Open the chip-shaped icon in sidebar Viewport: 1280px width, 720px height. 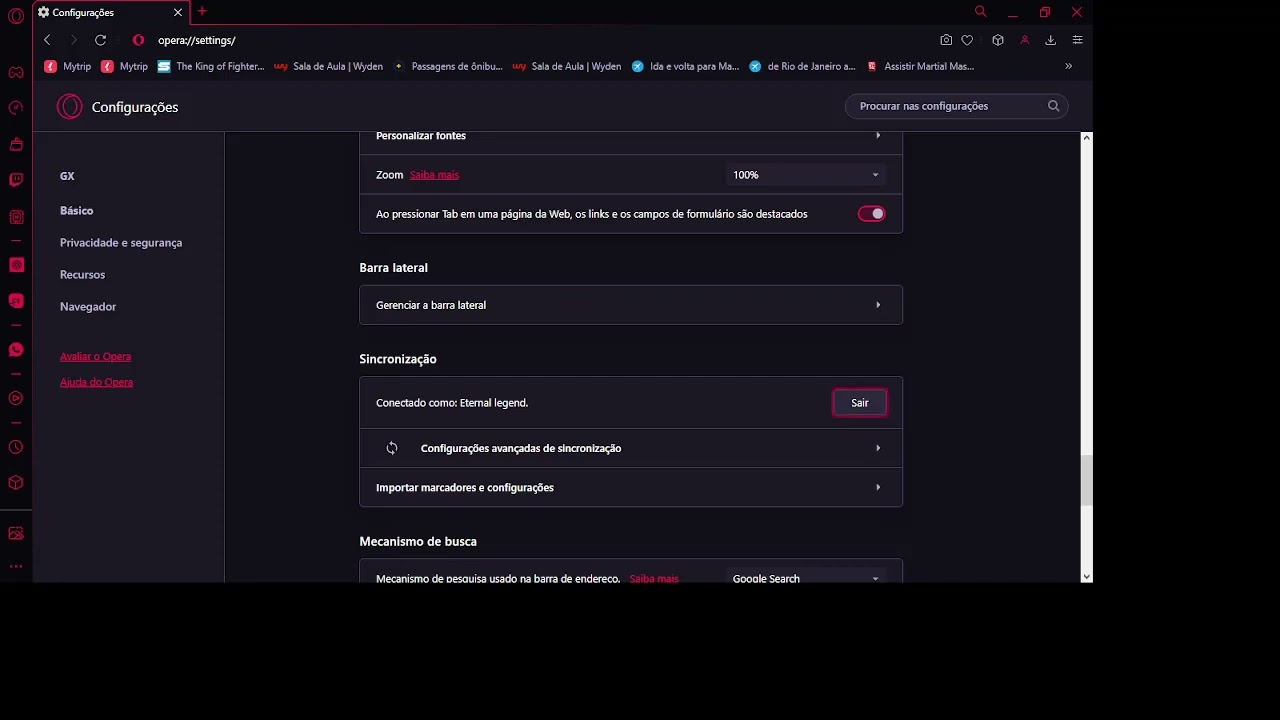(x=16, y=217)
